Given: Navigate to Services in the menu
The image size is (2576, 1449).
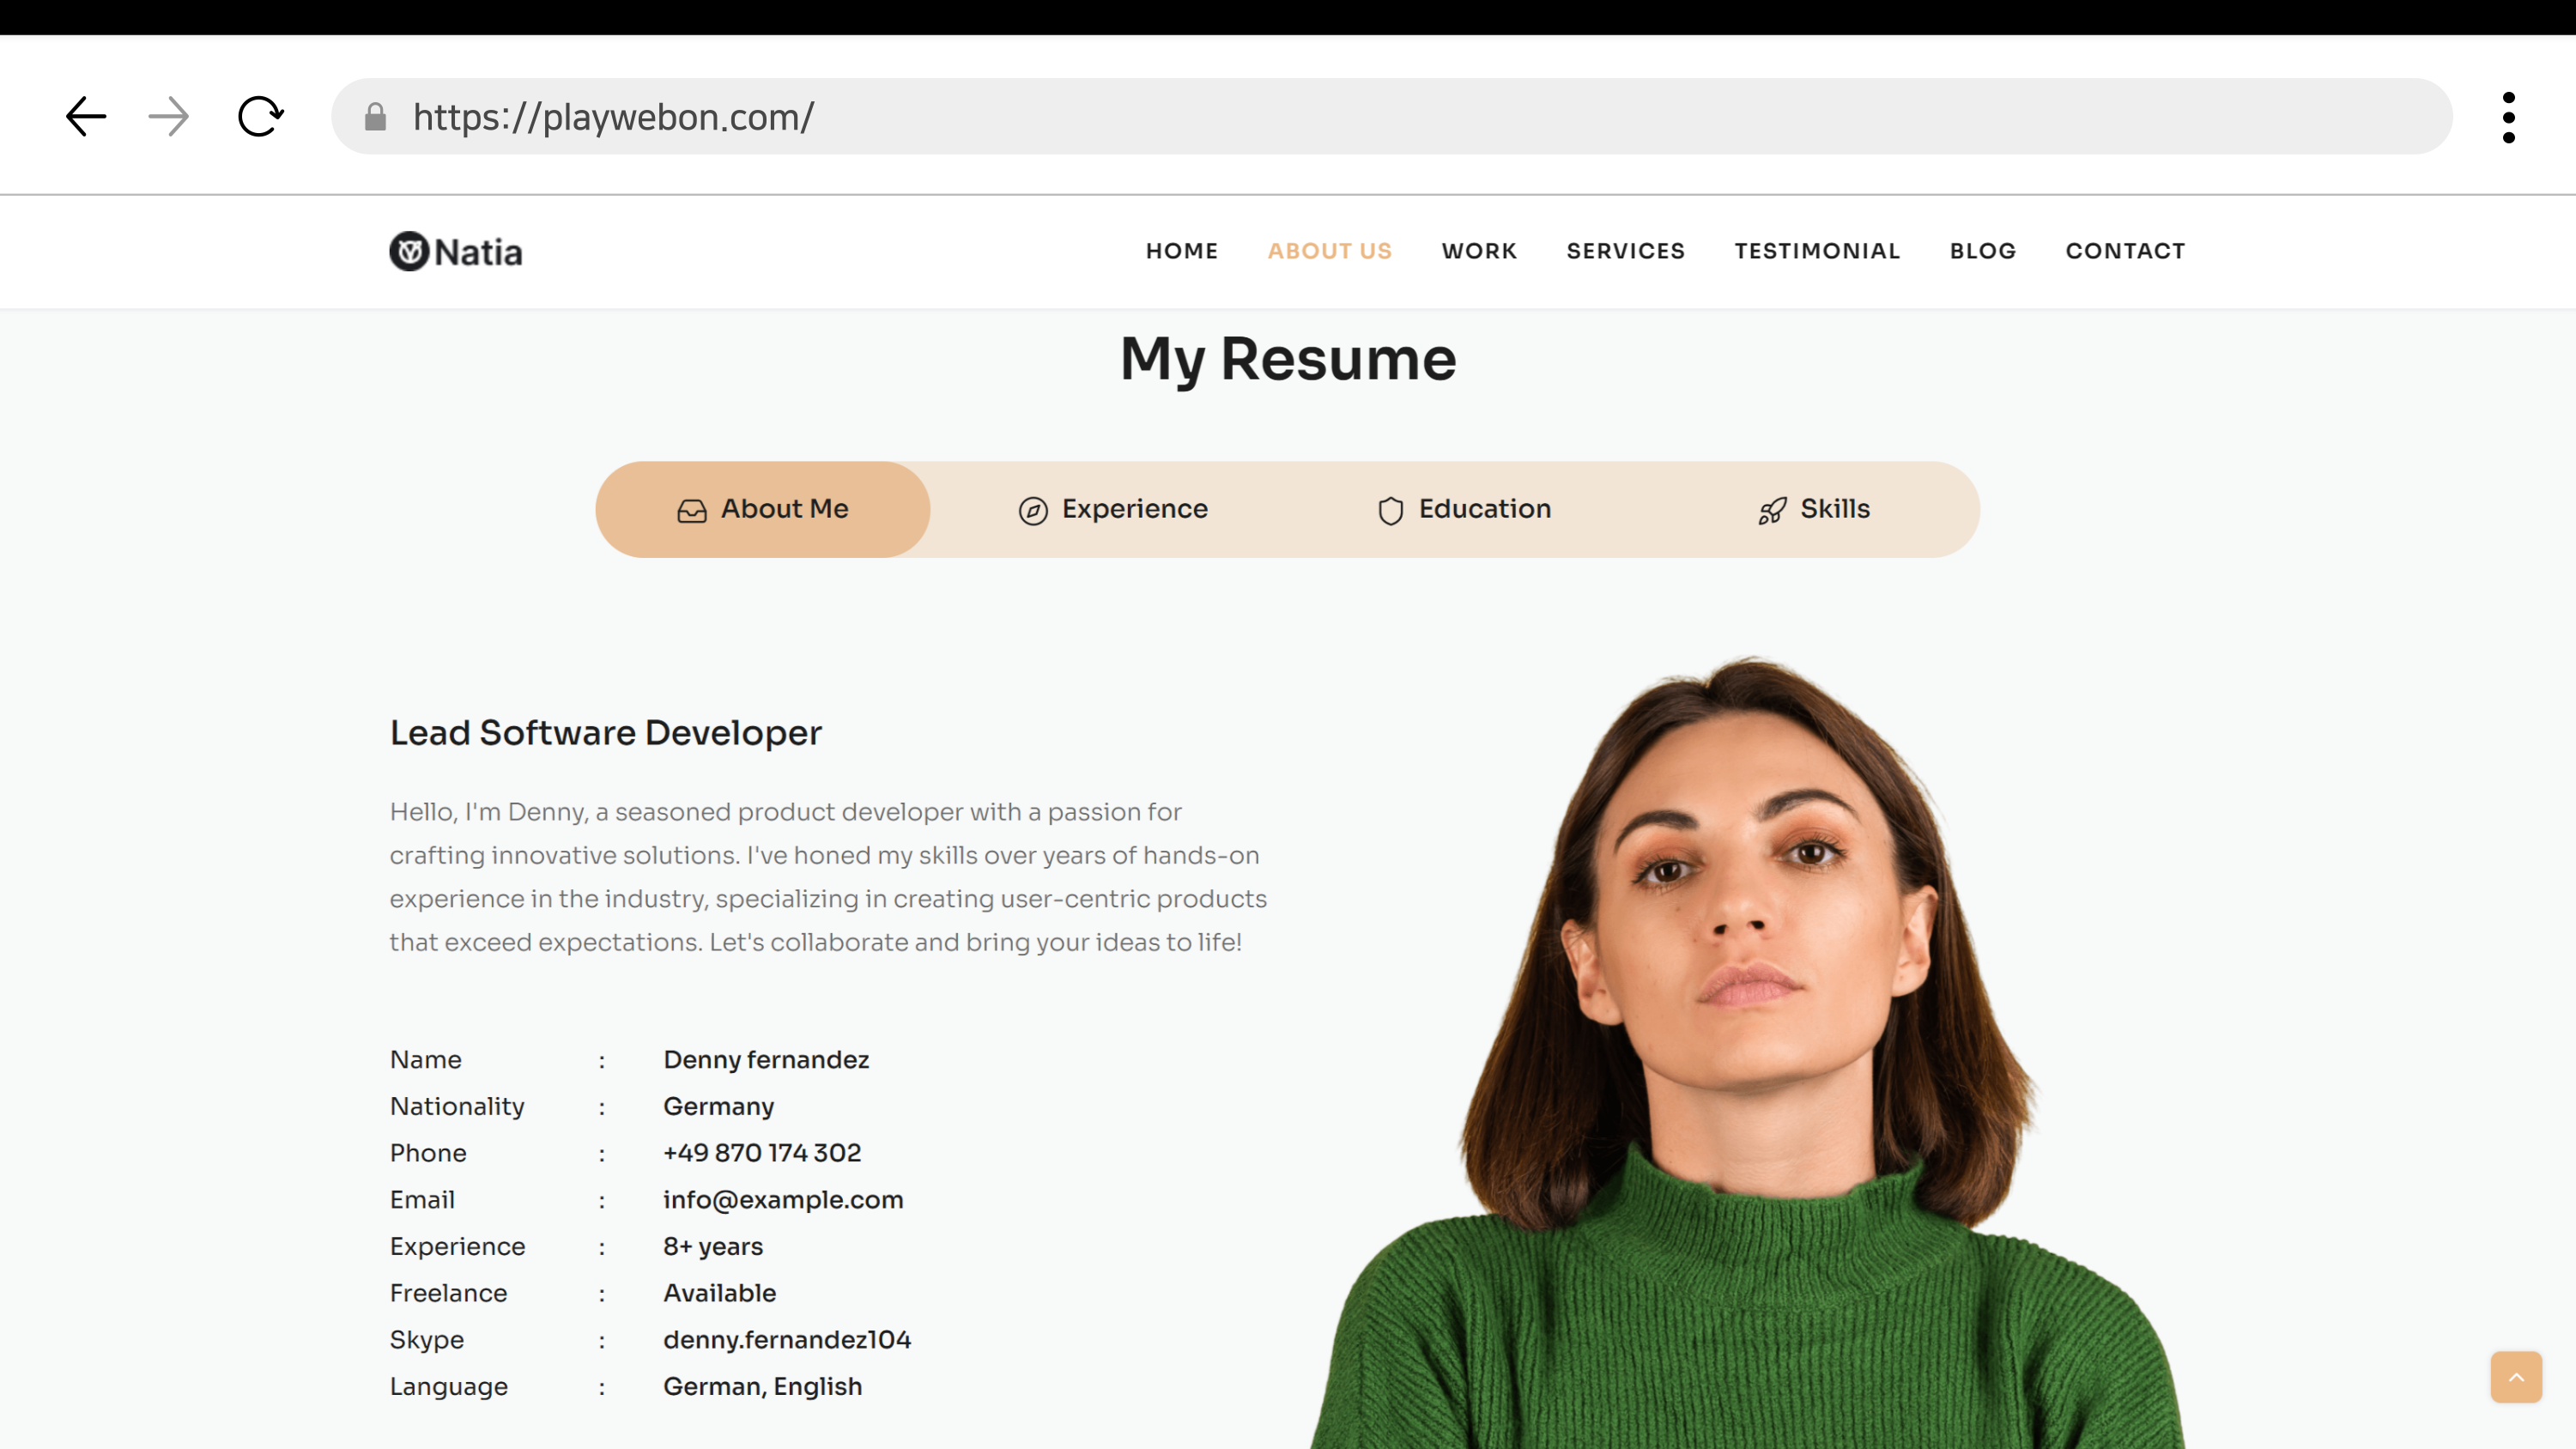Looking at the screenshot, I should click(x=1625, y=251).
